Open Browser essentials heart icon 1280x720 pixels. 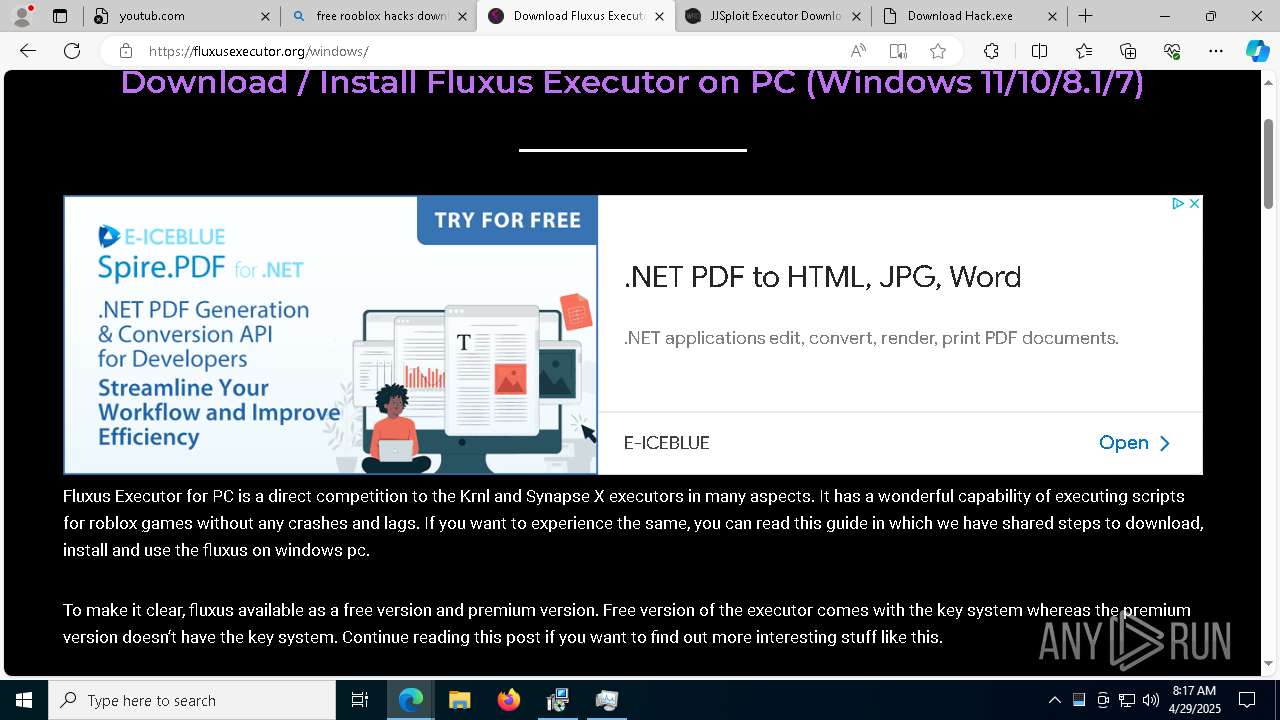click(x=1172, y=51)
